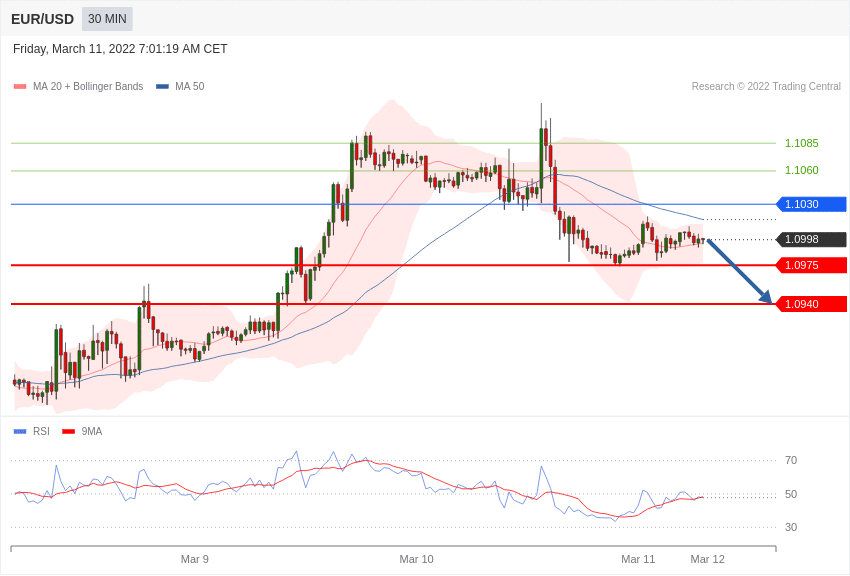Click the MA 50 legend label

pyautogui.click(x=190, y=86)
